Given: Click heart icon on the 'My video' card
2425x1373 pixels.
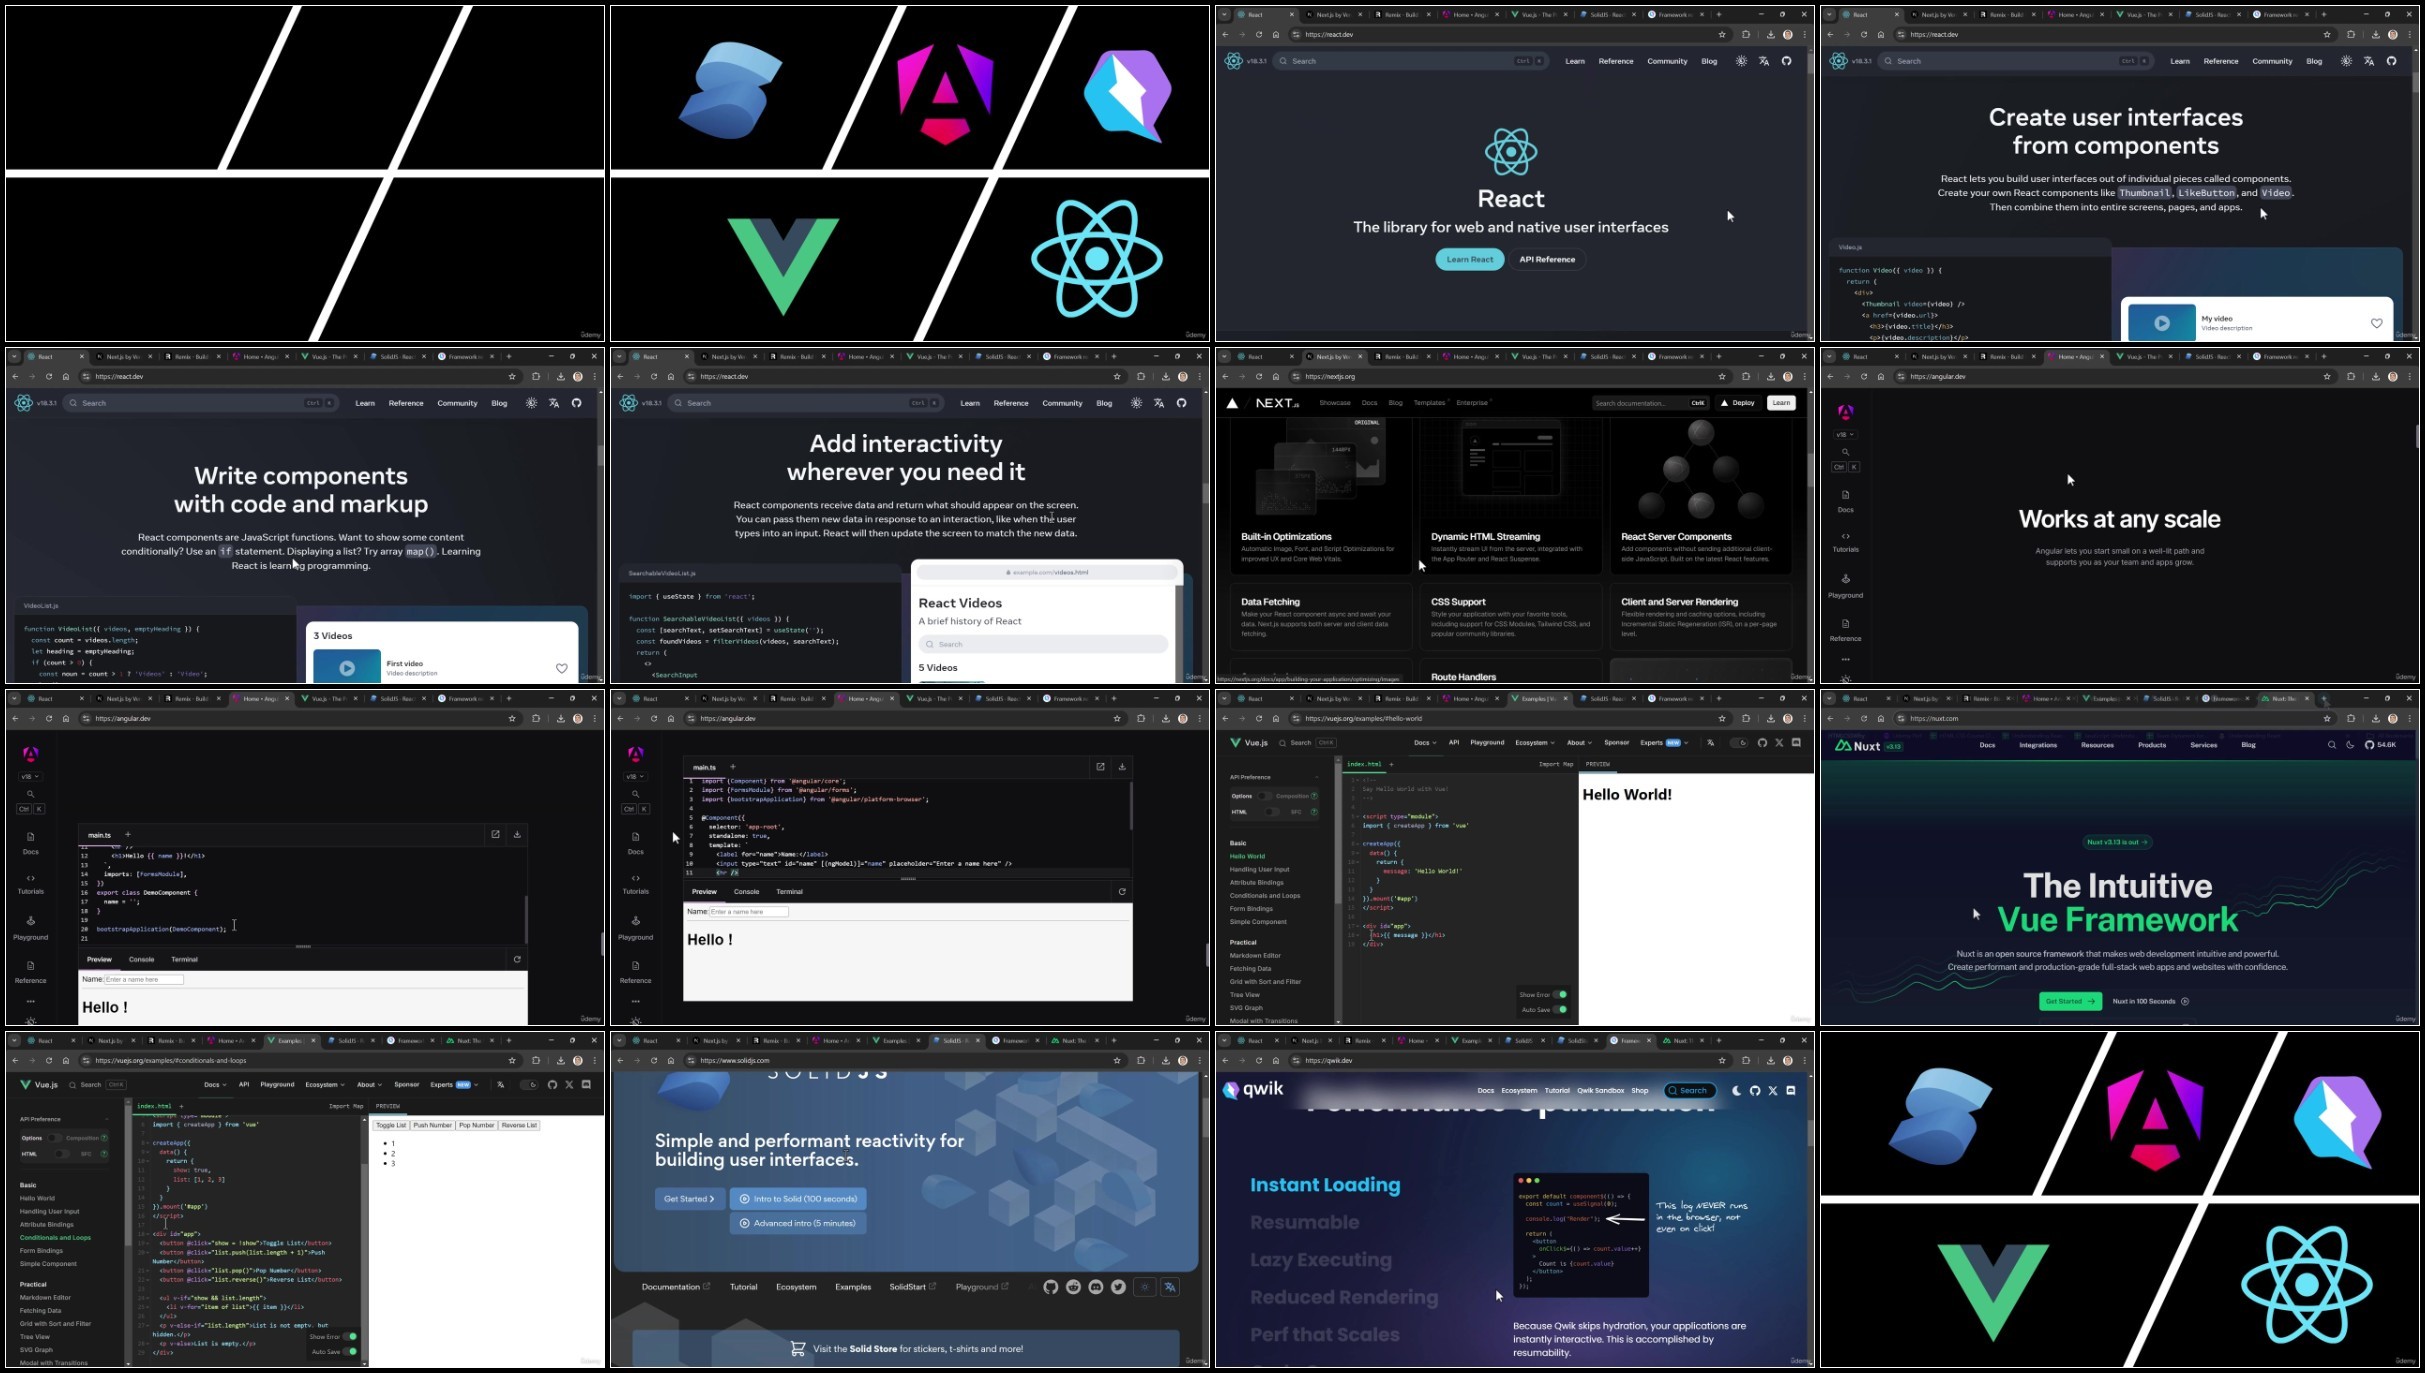Looking at the screenshot, I should click(x=2376, y=323).
